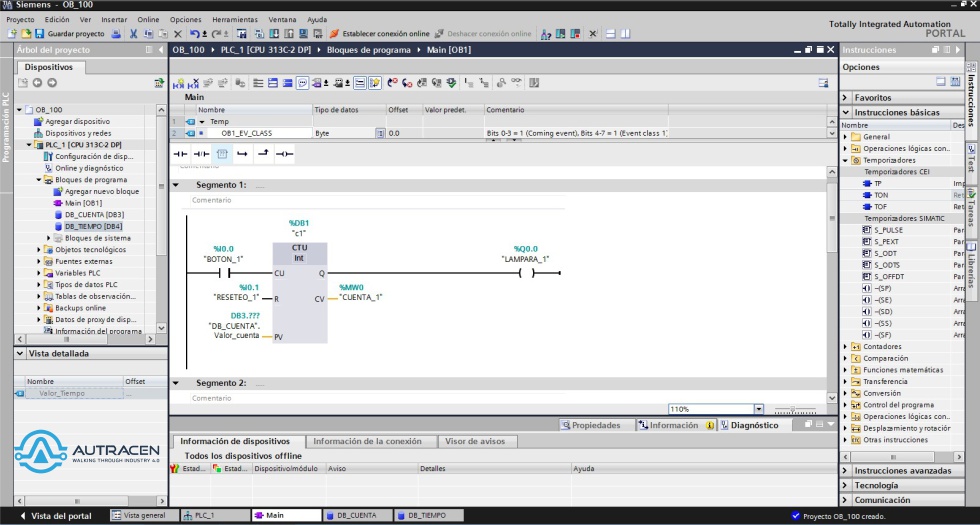Insert an empty box instruction
This screenshot has width=980, height=525.
click(222, 154)
